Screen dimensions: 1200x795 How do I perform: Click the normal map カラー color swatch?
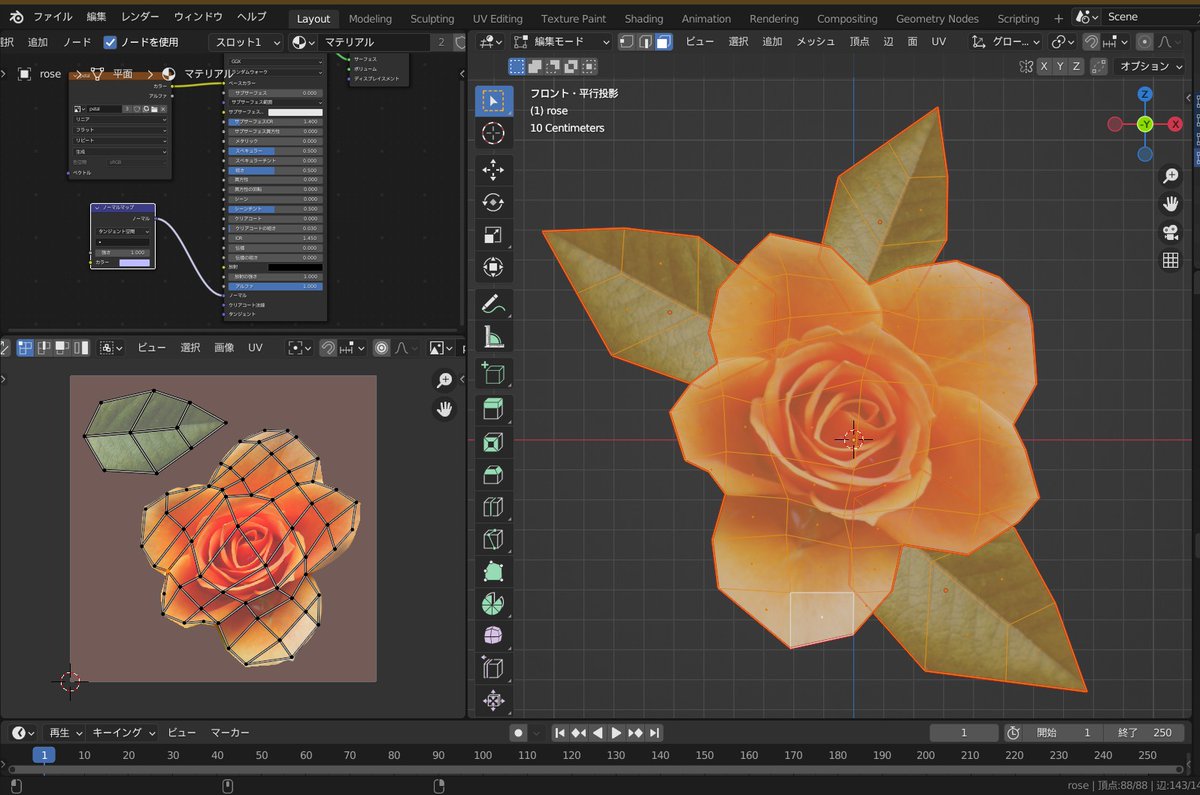tap(134, 262)
